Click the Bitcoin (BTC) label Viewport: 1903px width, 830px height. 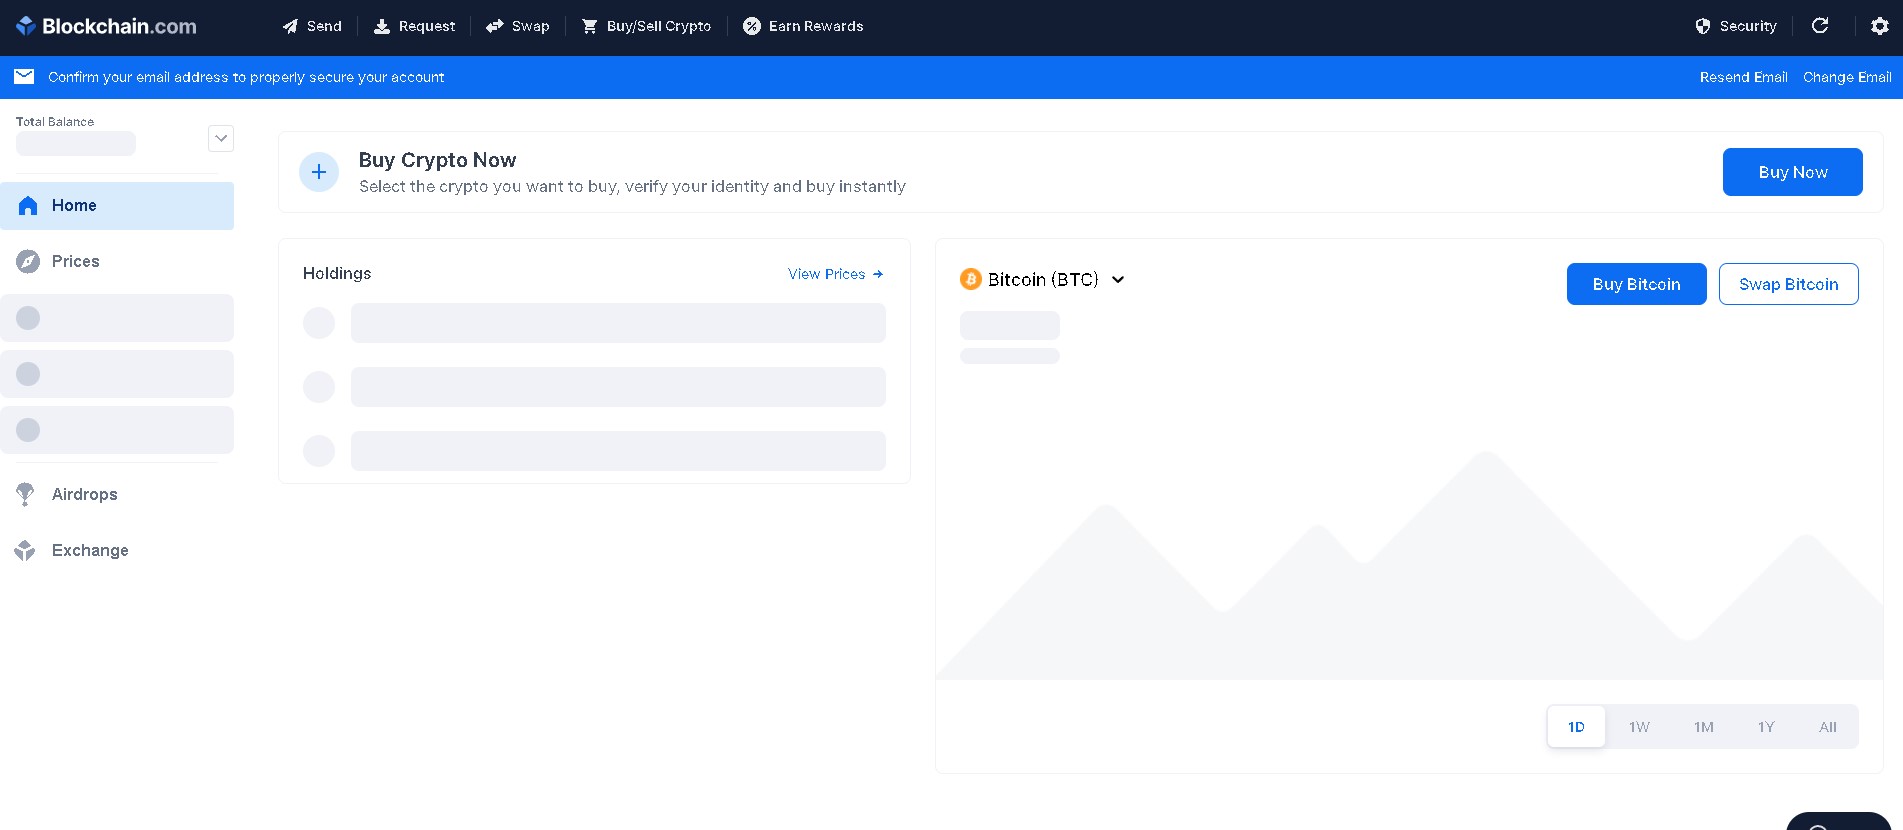[x=1043, y=280]
